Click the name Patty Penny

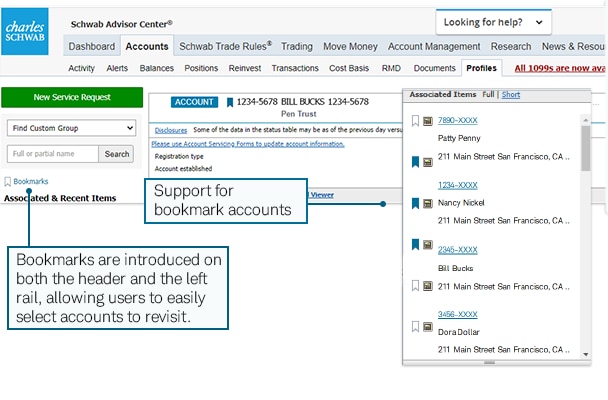click(x=459, y=138)
